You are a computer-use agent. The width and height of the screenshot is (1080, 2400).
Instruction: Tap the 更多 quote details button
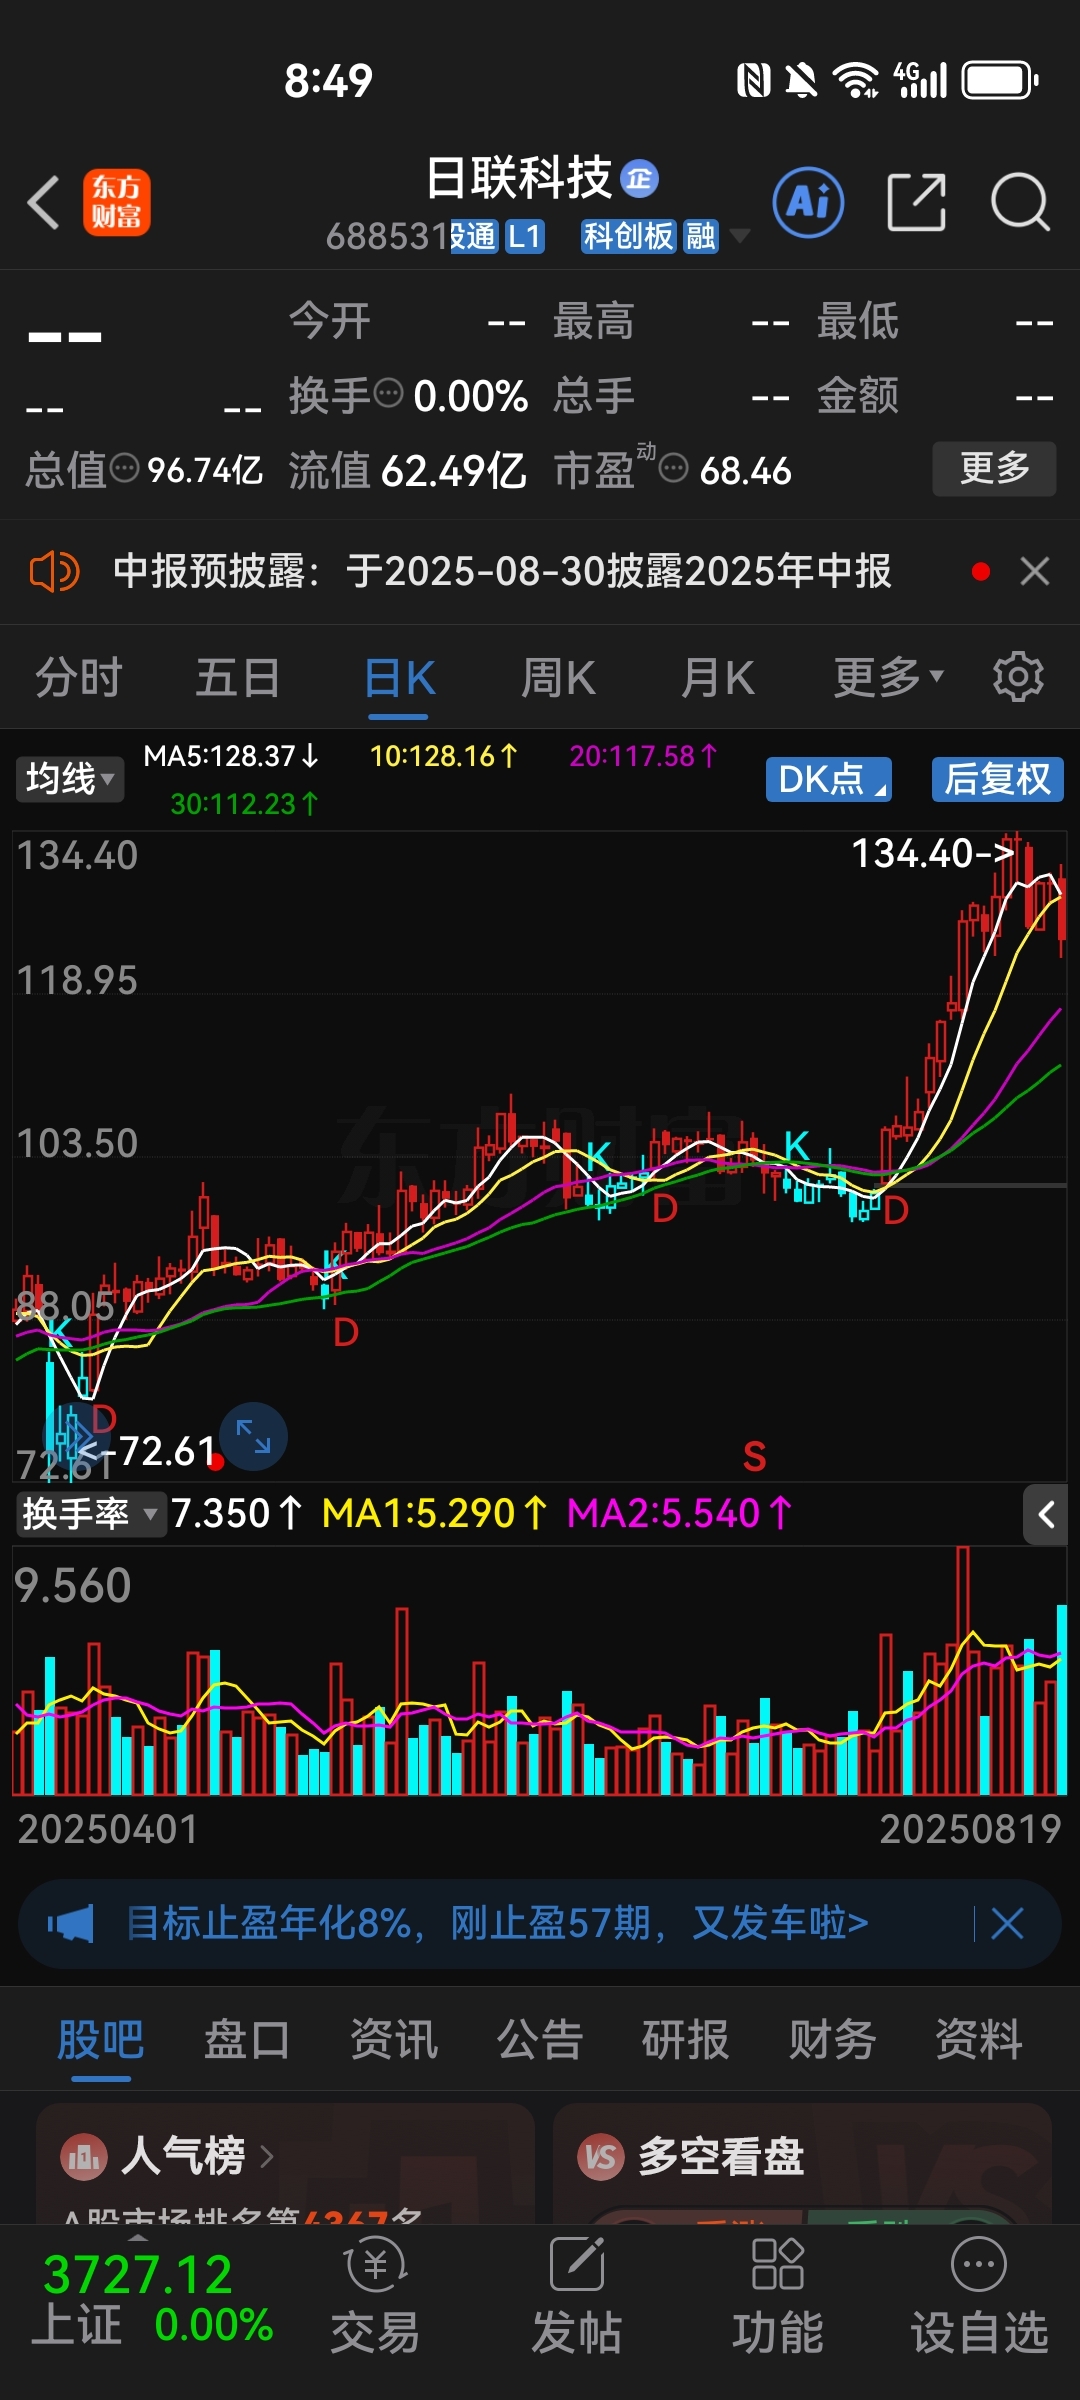994,468
